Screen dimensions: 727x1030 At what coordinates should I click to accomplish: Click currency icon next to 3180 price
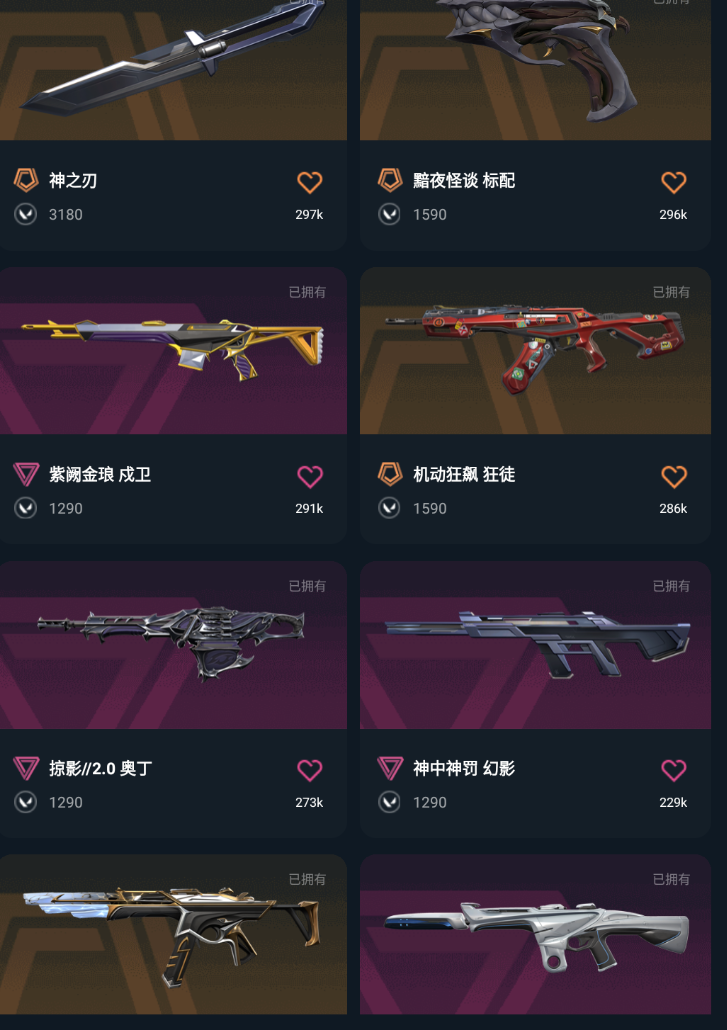[x=26, y=214]
